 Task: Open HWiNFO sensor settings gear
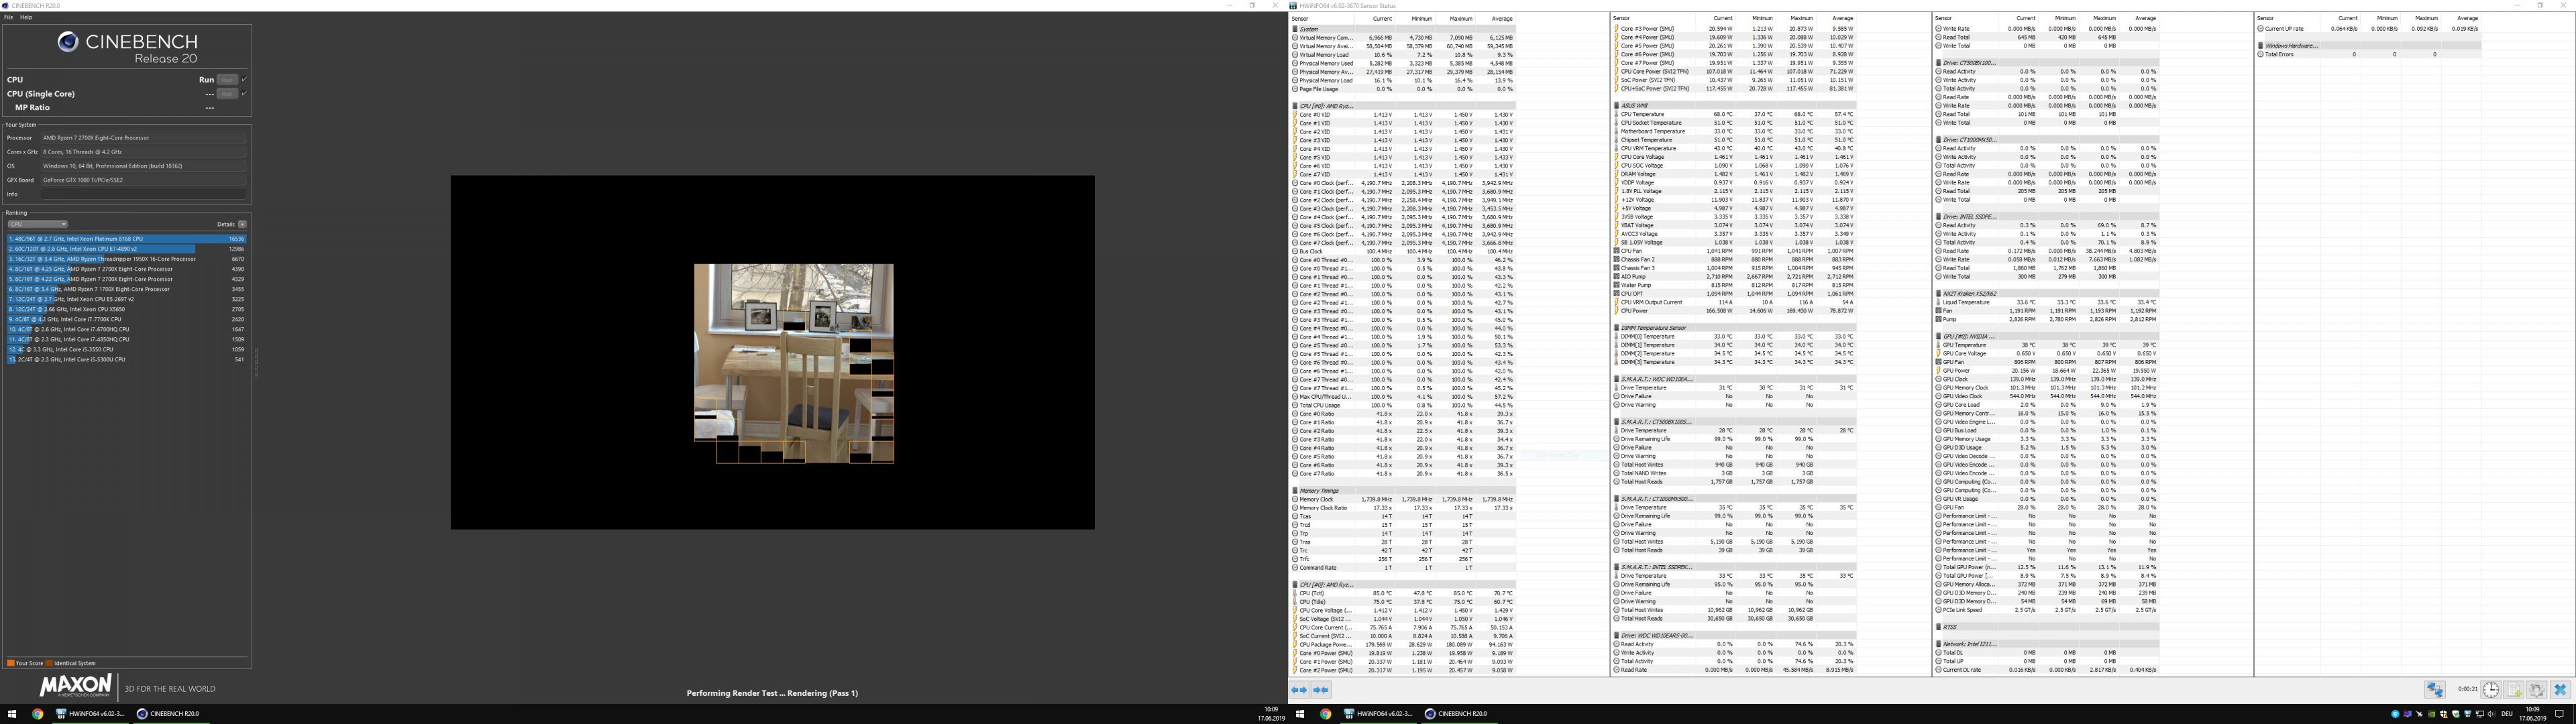coord(2537,690)
